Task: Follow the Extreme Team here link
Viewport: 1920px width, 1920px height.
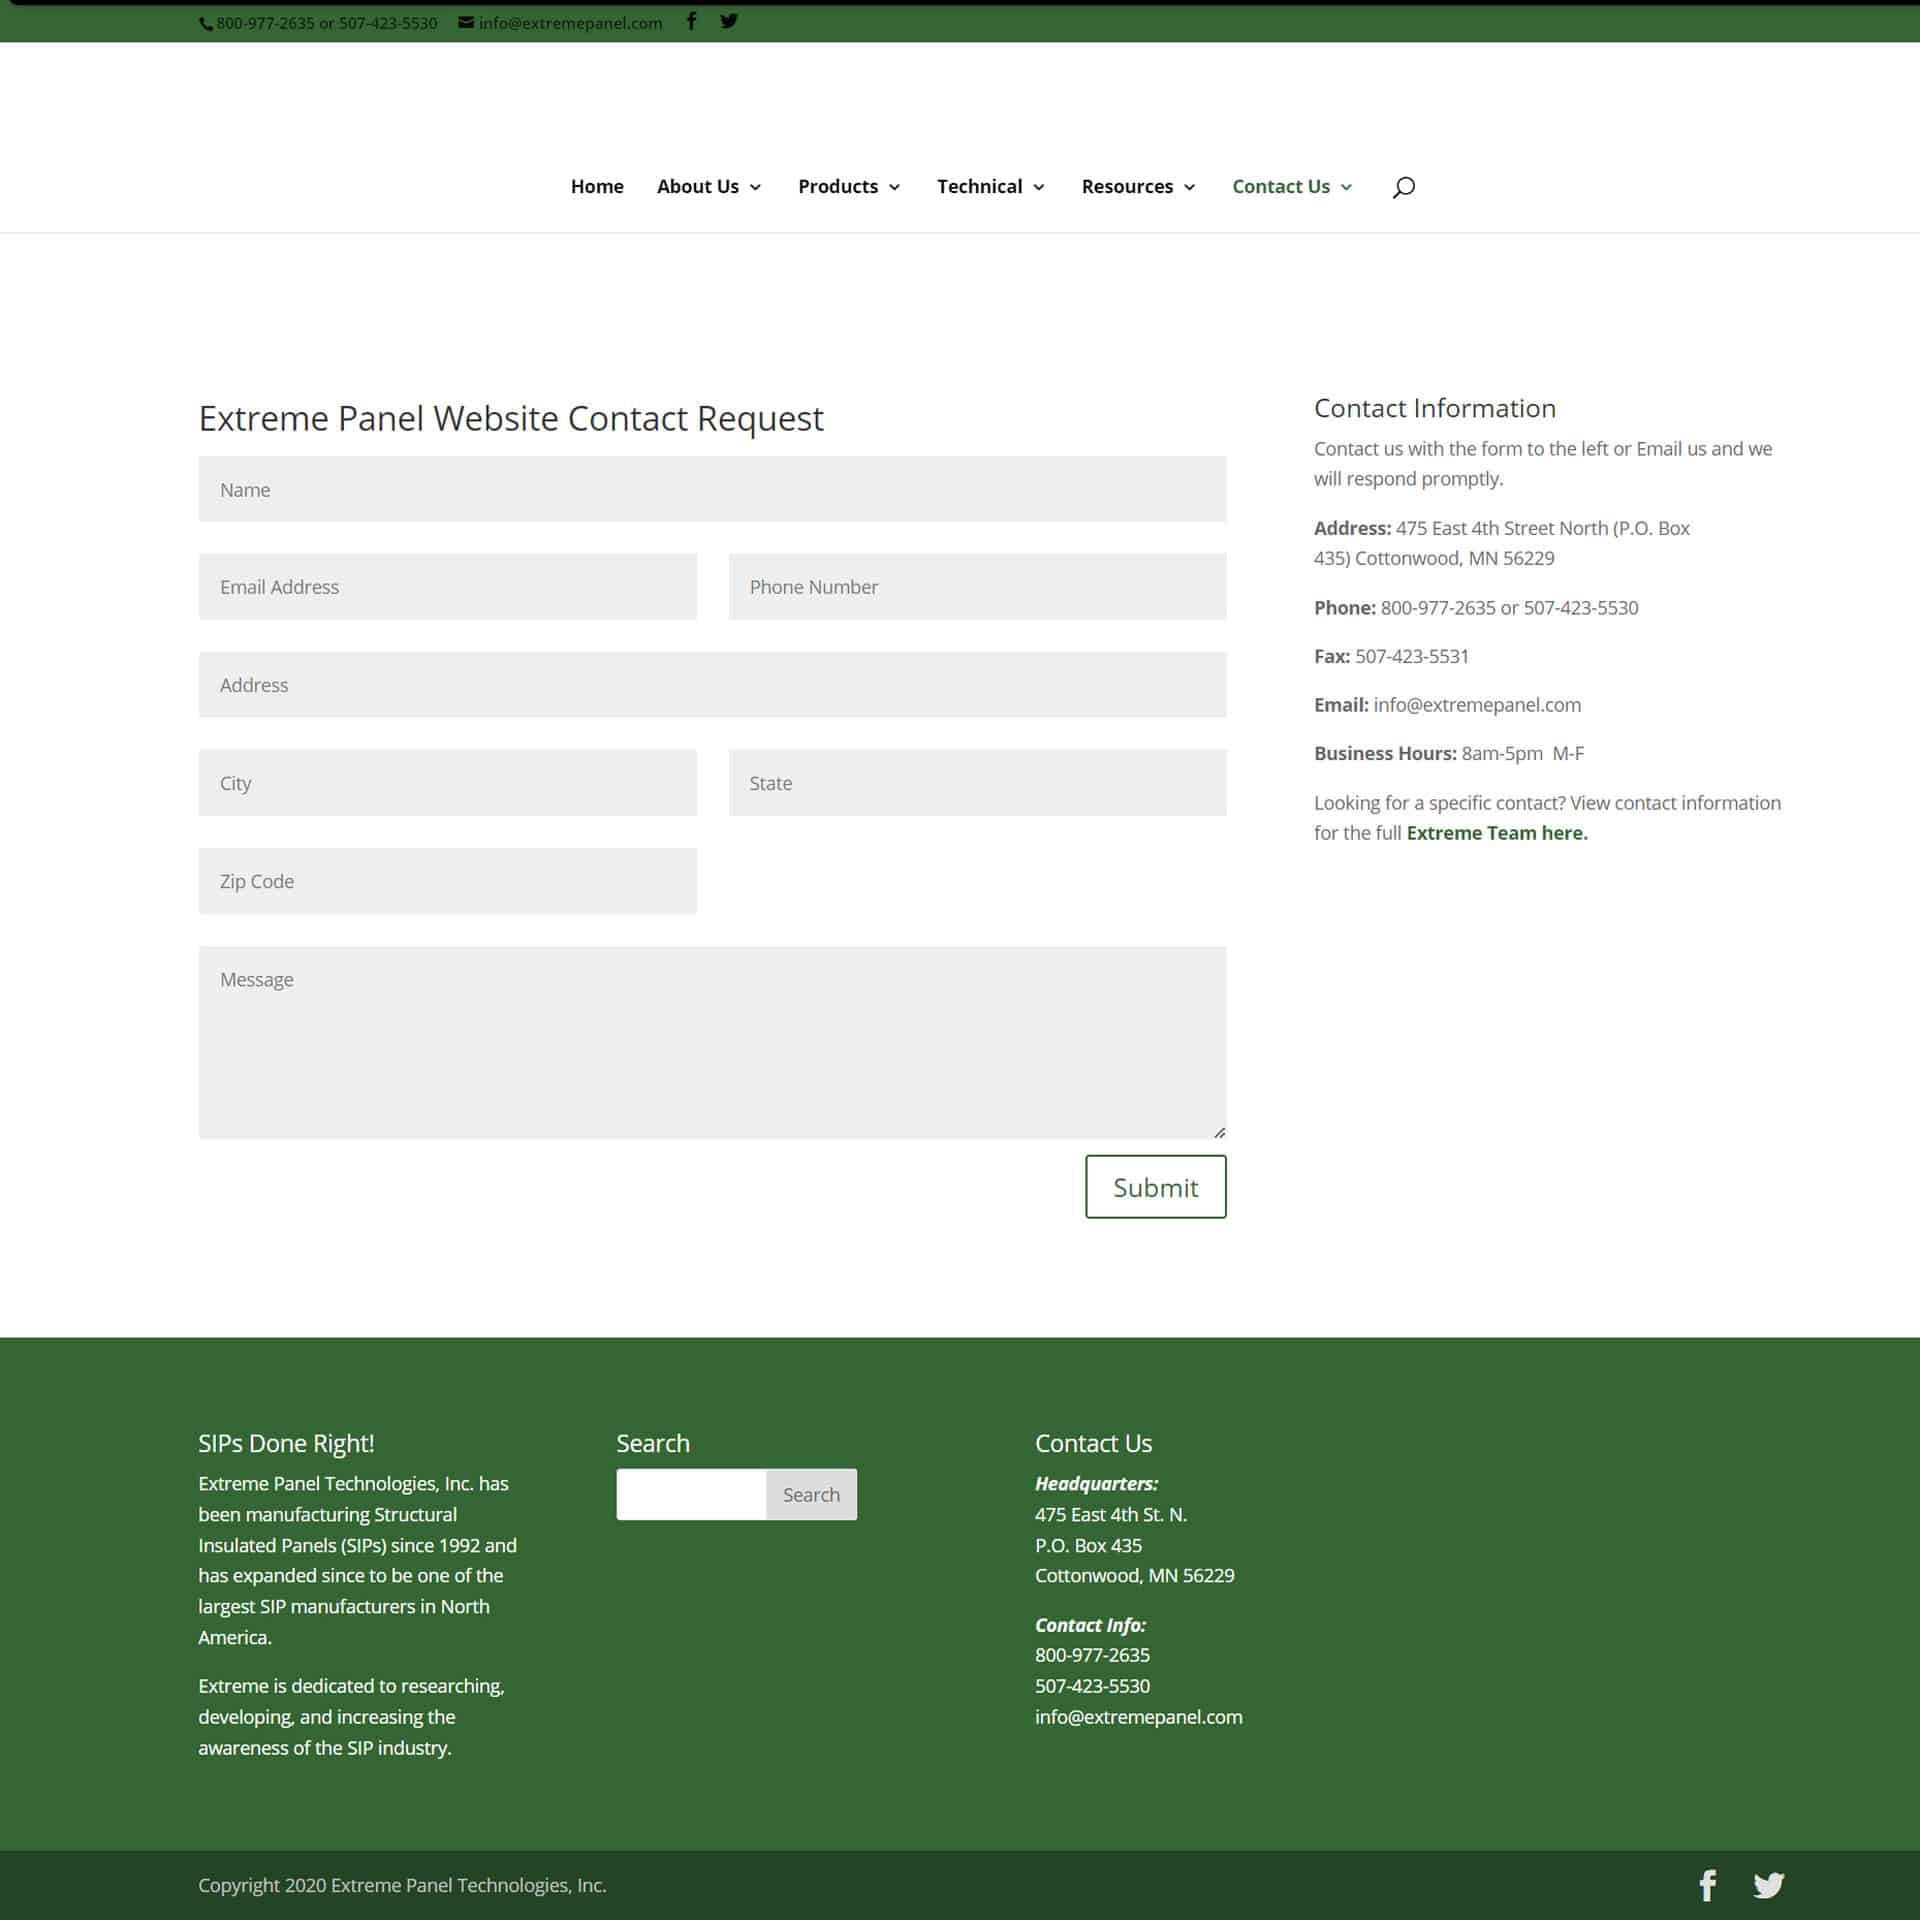Action: click(1496, 833)
